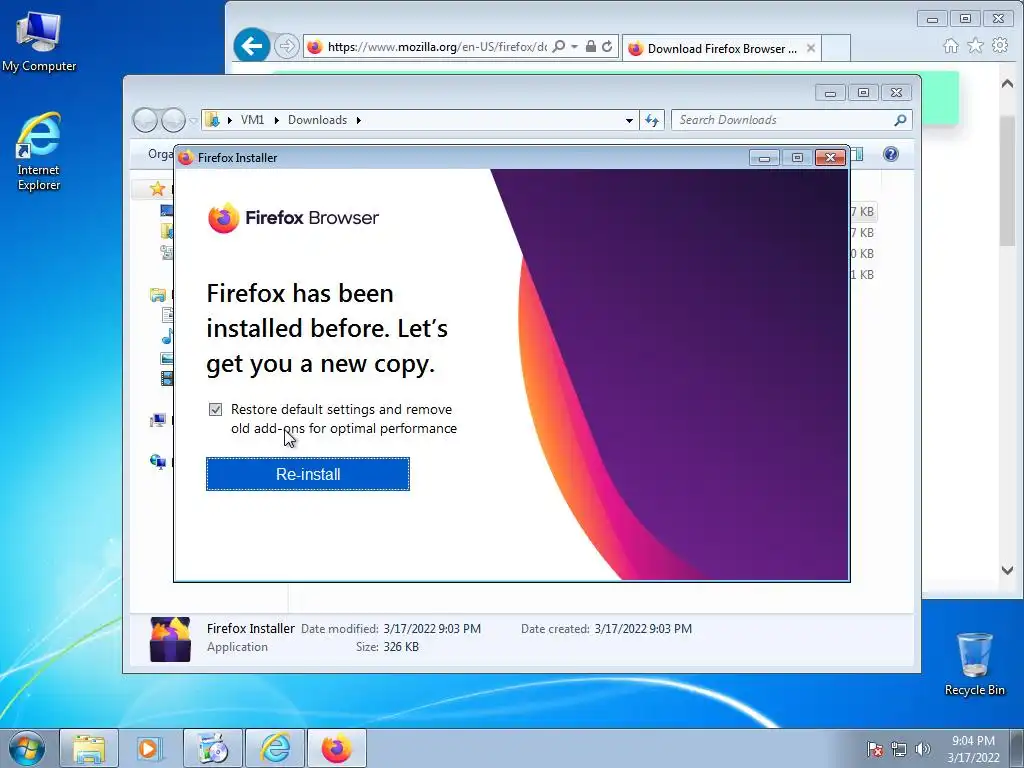
Task: Click Explorer search magnifier icon
Action: (900, 120)
